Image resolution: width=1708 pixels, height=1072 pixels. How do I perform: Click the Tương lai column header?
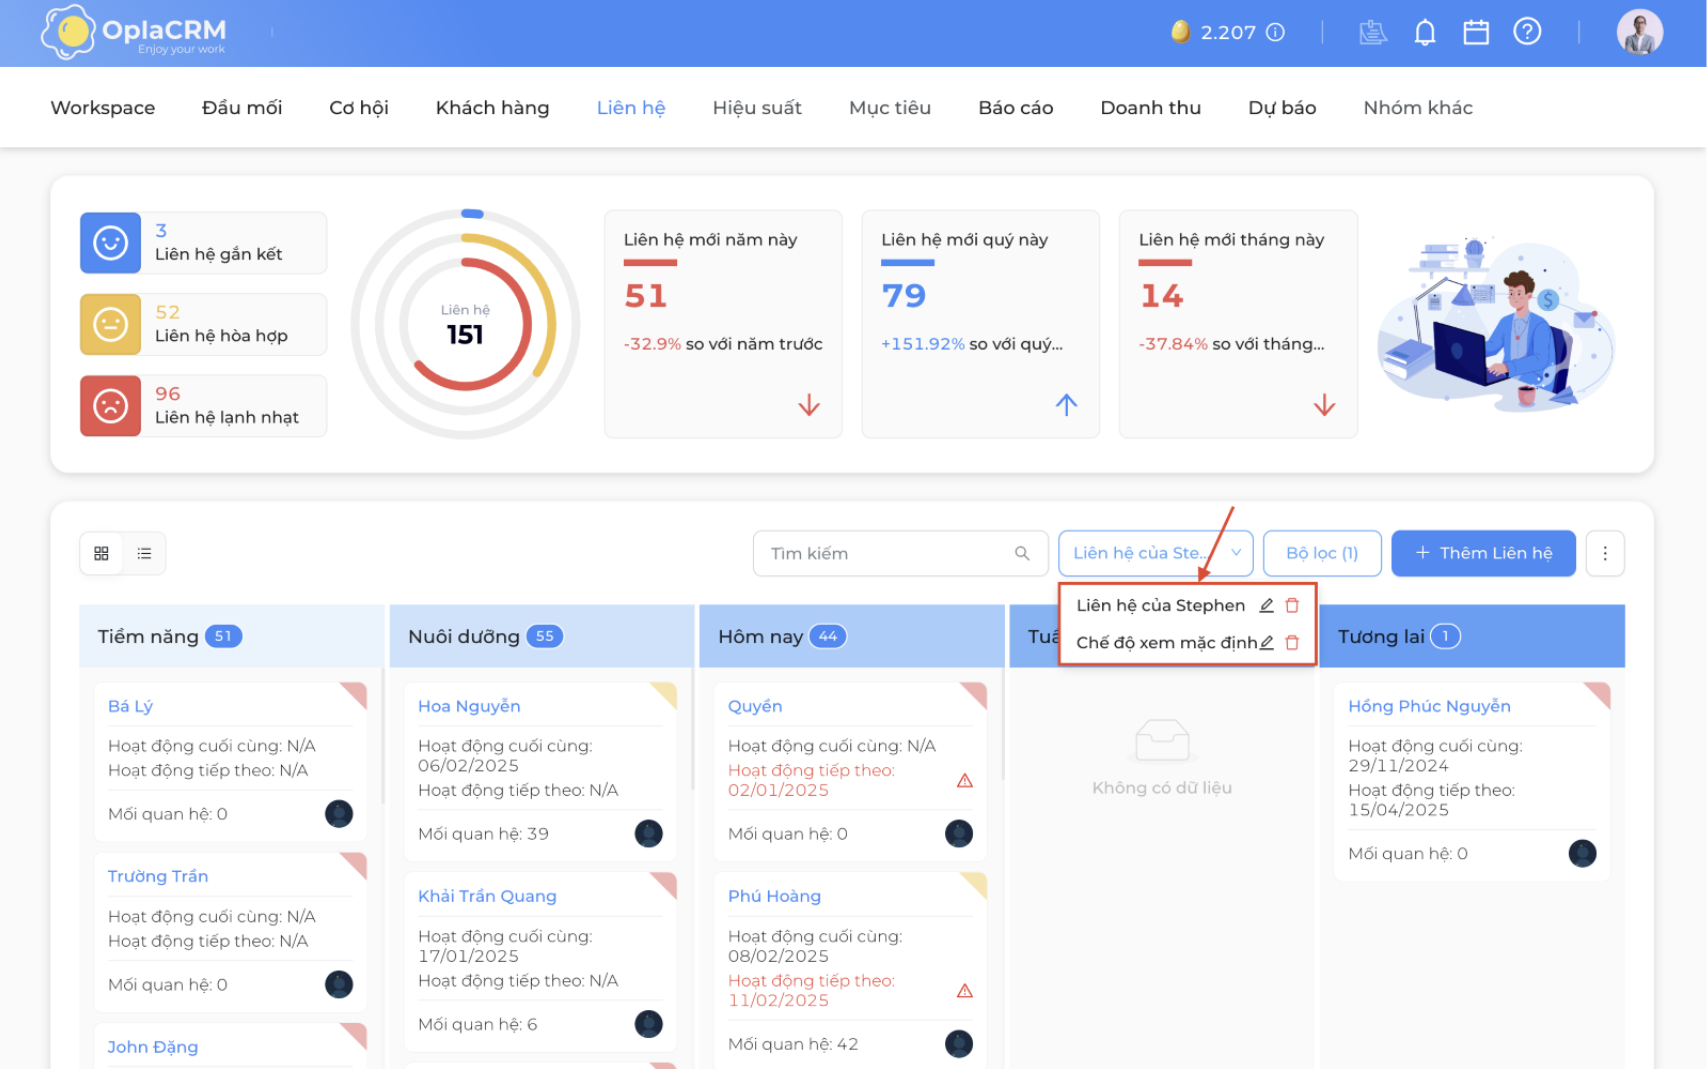pos(1472,636)
